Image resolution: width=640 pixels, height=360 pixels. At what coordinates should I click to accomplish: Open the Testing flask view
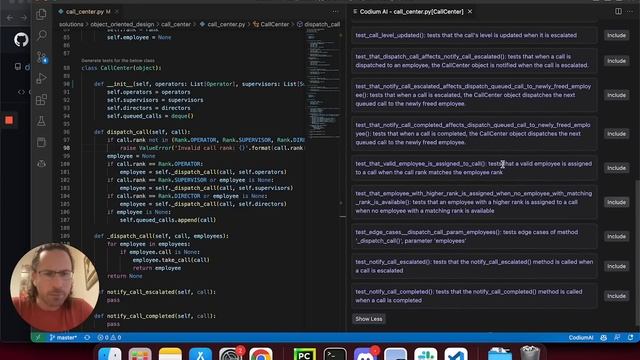click(x=41, y=121)
